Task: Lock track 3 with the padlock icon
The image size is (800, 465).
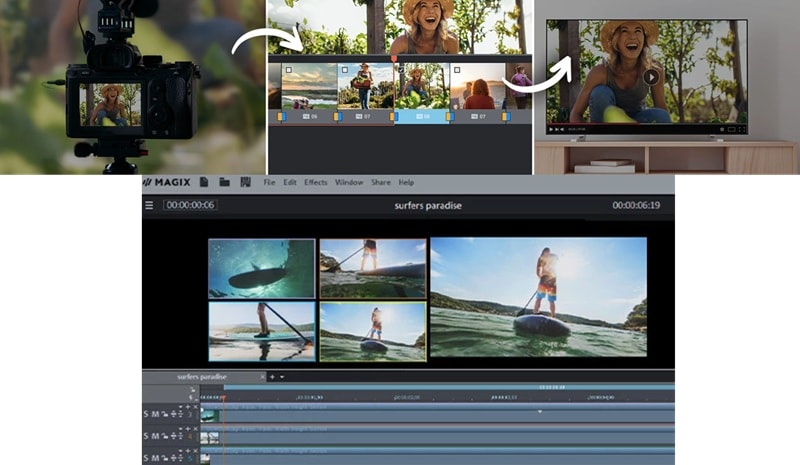Action: click(x=165, y=414)
